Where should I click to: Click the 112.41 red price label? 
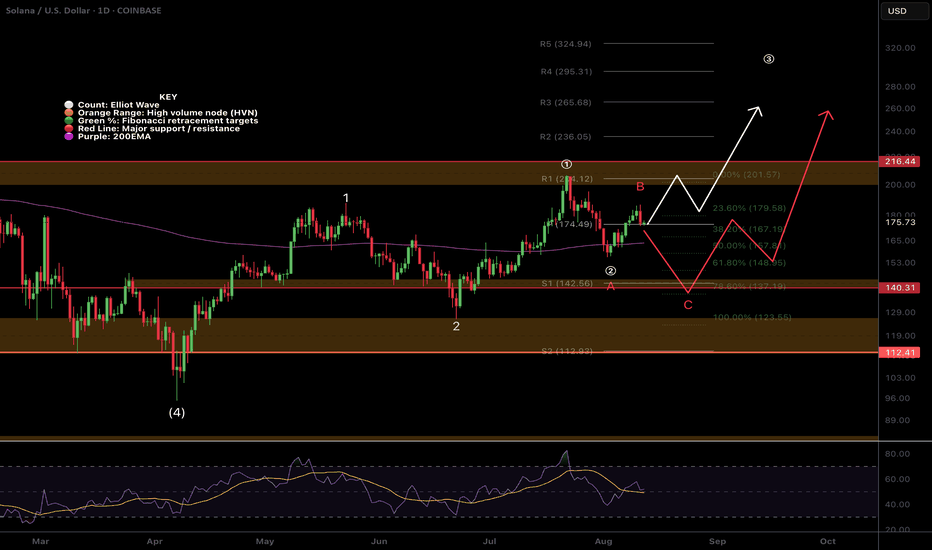tap(900, 353)
